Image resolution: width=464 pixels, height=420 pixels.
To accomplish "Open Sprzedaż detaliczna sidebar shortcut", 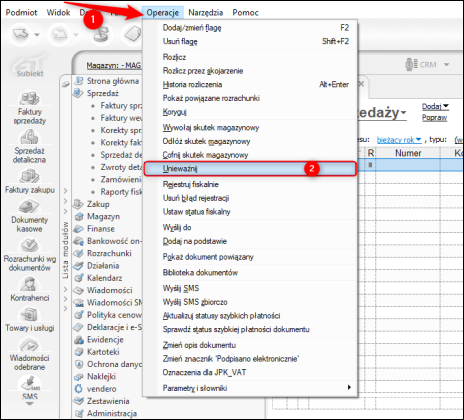I will [29, 146].
